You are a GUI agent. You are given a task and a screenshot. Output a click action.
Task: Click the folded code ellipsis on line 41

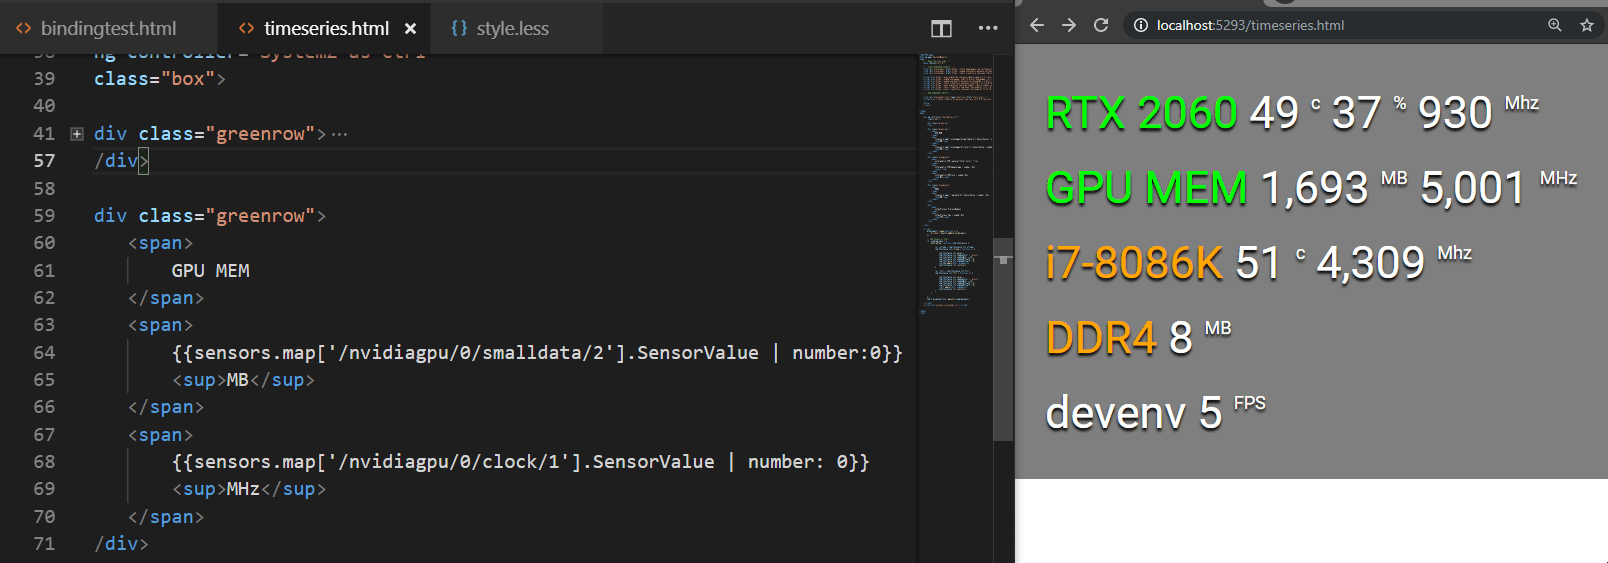(340, 134)
